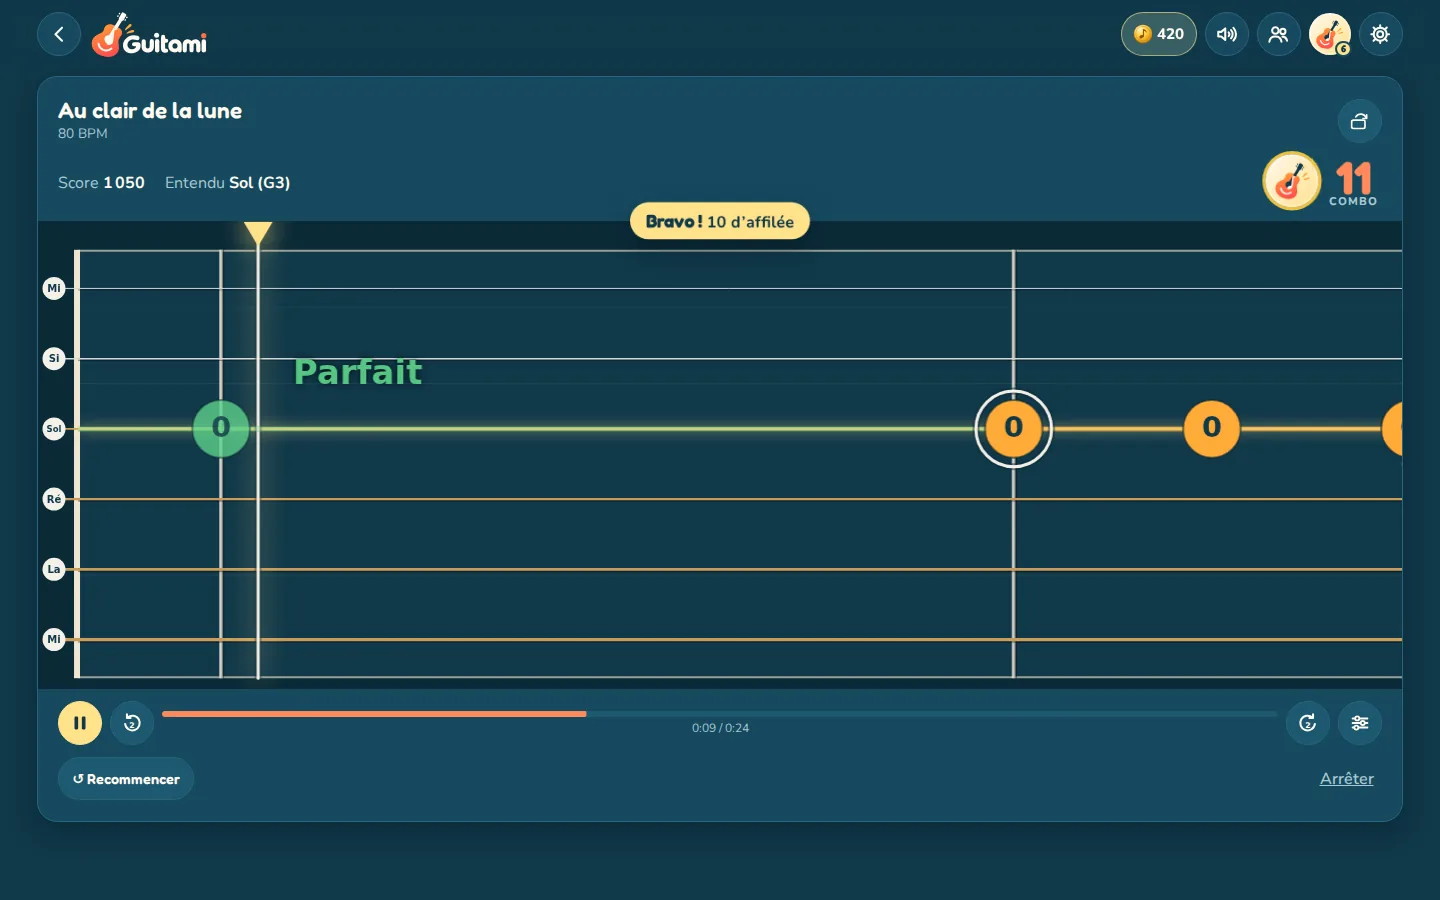Click the 0:09 / 0:24 time display
The height and width of the screenshot is (900, 1440).
(x=720, y=728)
